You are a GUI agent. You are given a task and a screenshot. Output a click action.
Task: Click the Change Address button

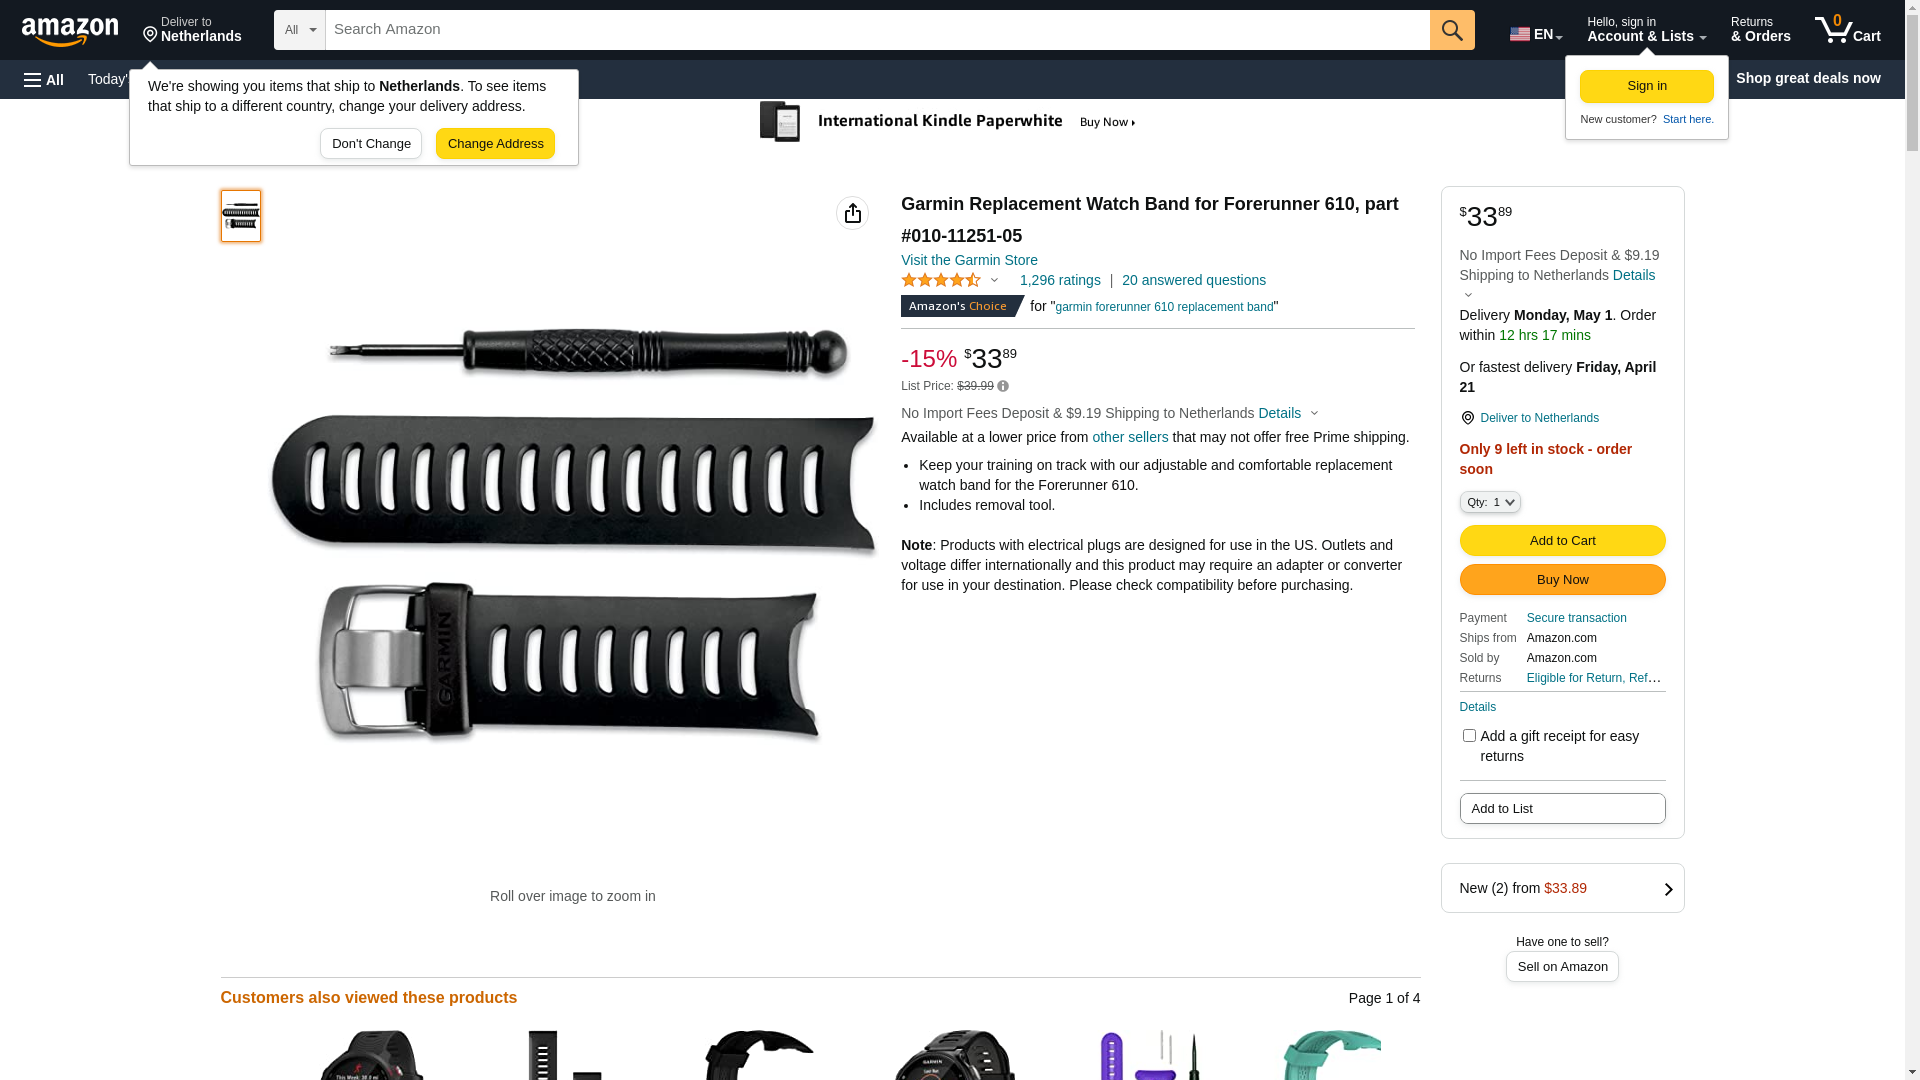(x=495, y=144)
